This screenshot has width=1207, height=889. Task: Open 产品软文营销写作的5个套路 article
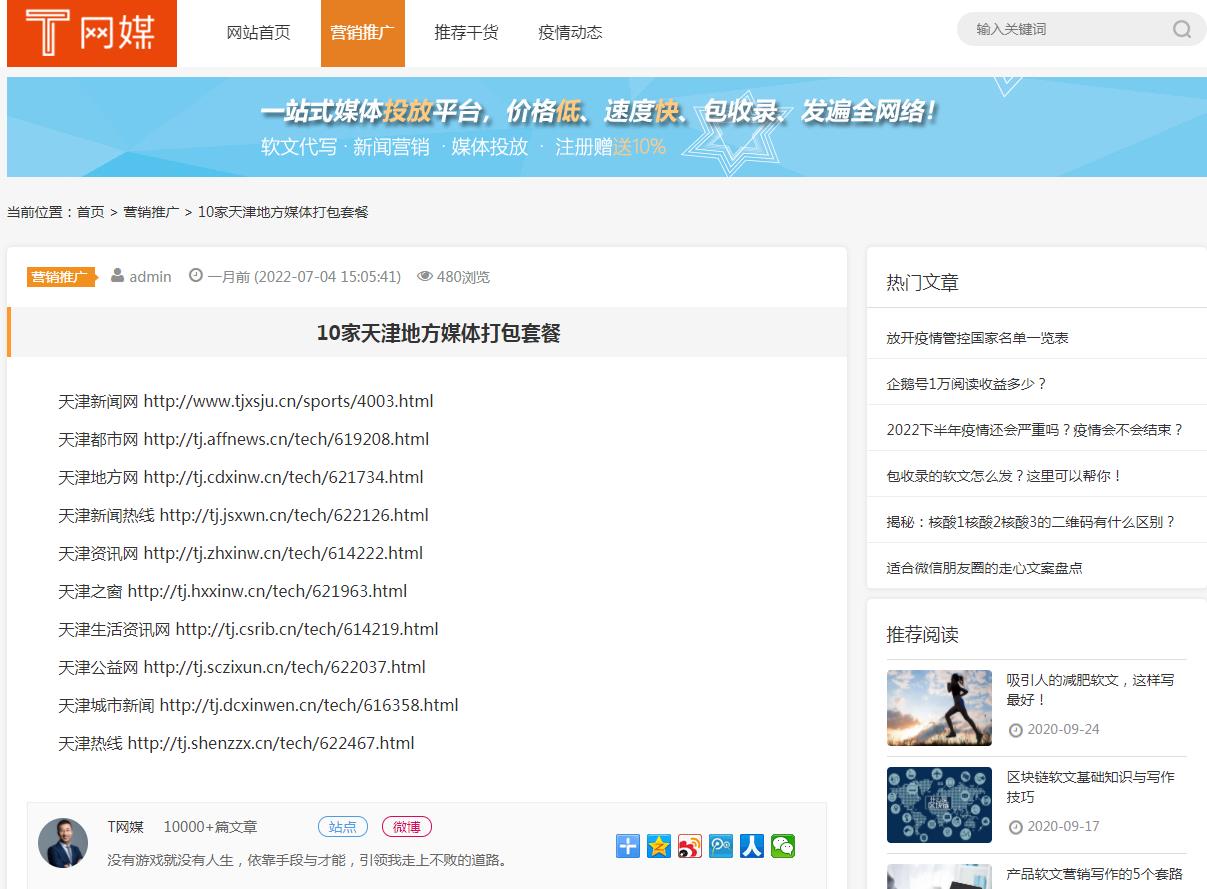(x=1095, y=874)
